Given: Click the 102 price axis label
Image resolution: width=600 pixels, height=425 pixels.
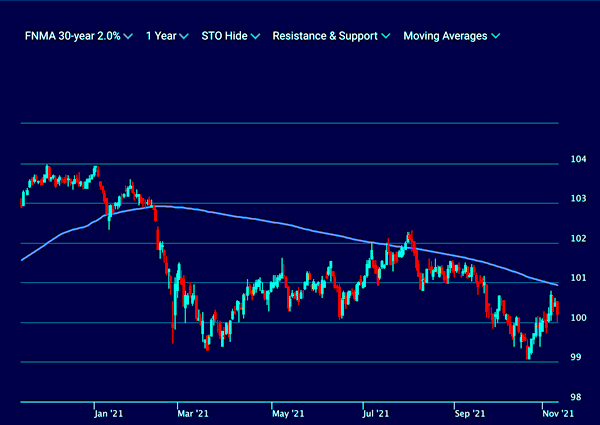Looking at the screenshot, I should coord(578,239).
